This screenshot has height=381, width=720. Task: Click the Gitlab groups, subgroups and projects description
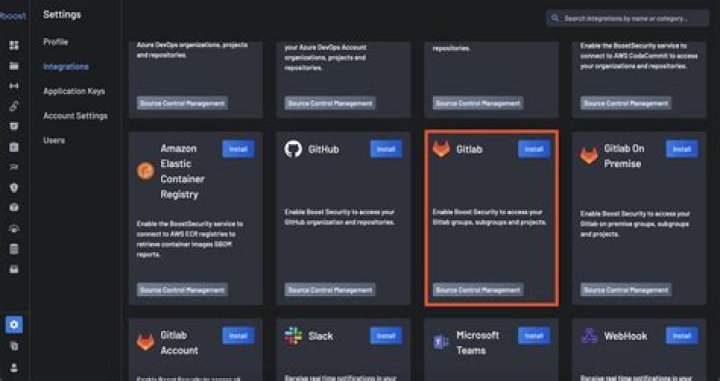coord(489,217)
